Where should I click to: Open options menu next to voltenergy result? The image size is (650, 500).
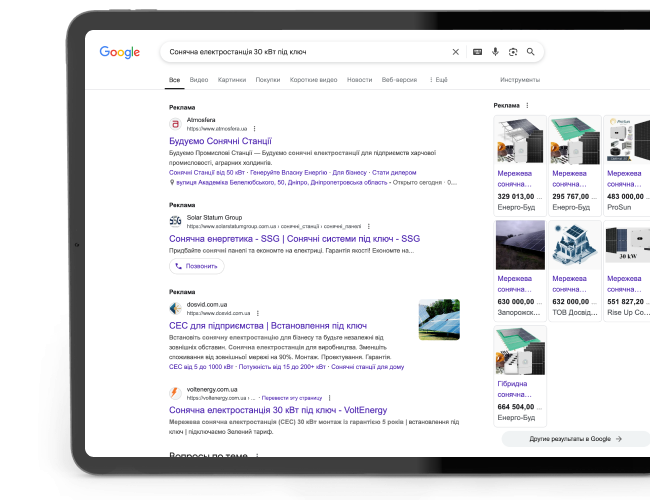(x=330, y=398)
